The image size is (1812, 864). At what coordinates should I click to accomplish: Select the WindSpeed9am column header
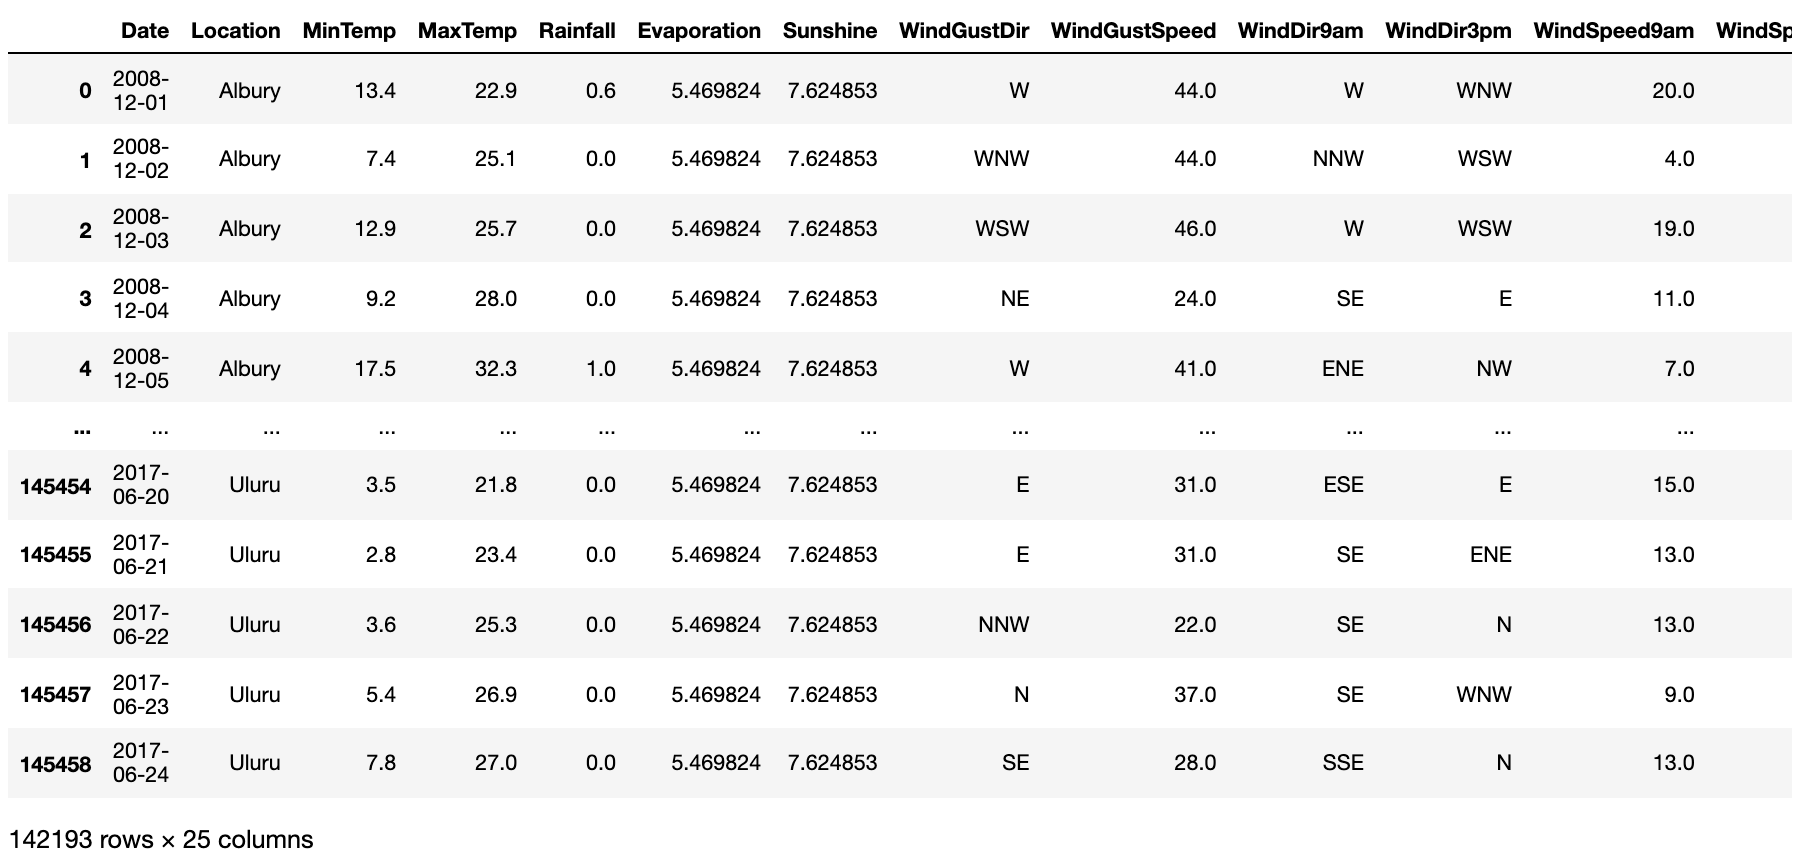click(1613, 31)
